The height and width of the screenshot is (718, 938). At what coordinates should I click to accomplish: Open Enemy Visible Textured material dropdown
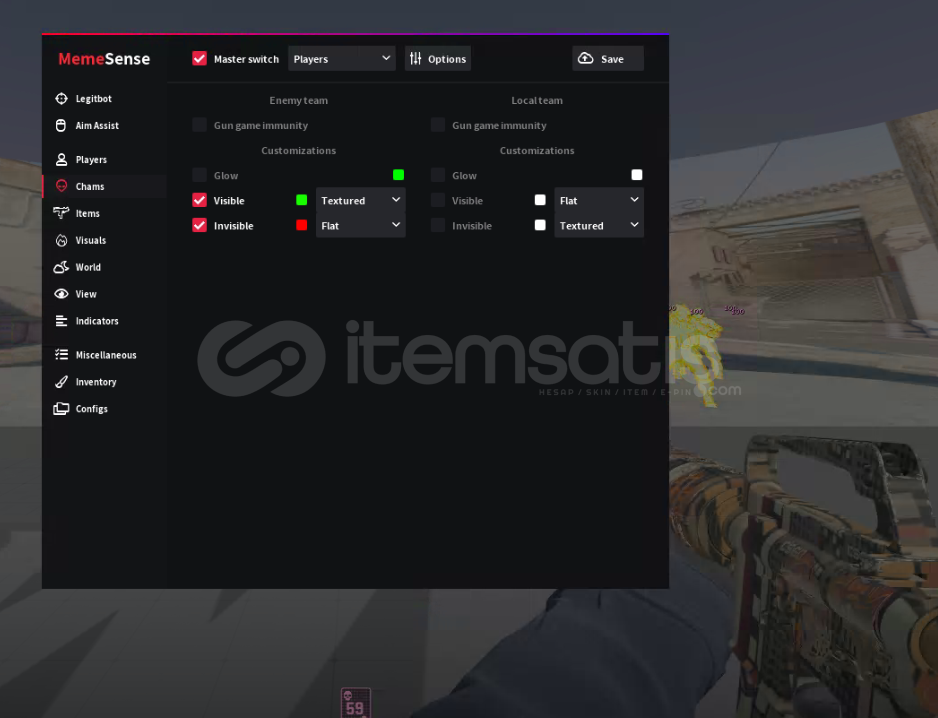tap(360, 200)
